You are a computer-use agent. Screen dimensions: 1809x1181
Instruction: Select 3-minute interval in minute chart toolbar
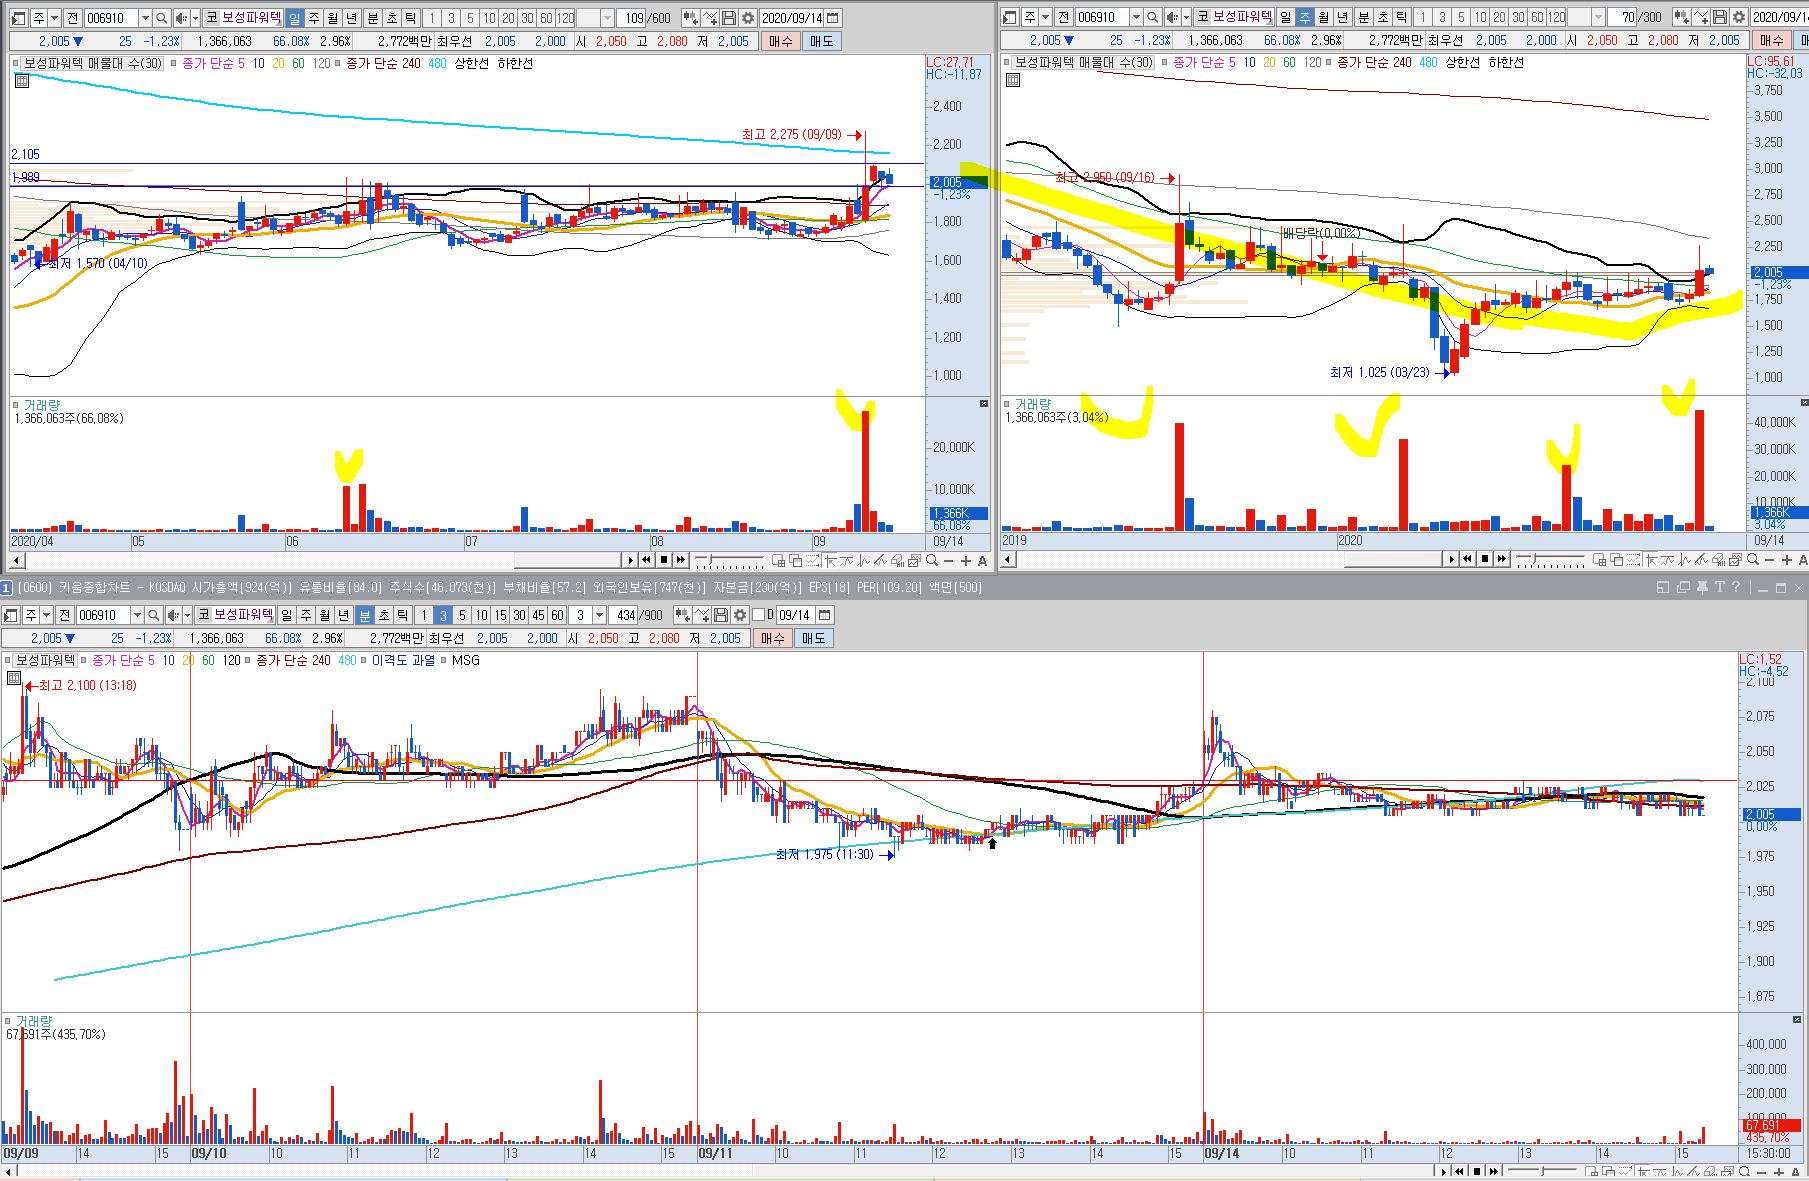pos(443,615)
